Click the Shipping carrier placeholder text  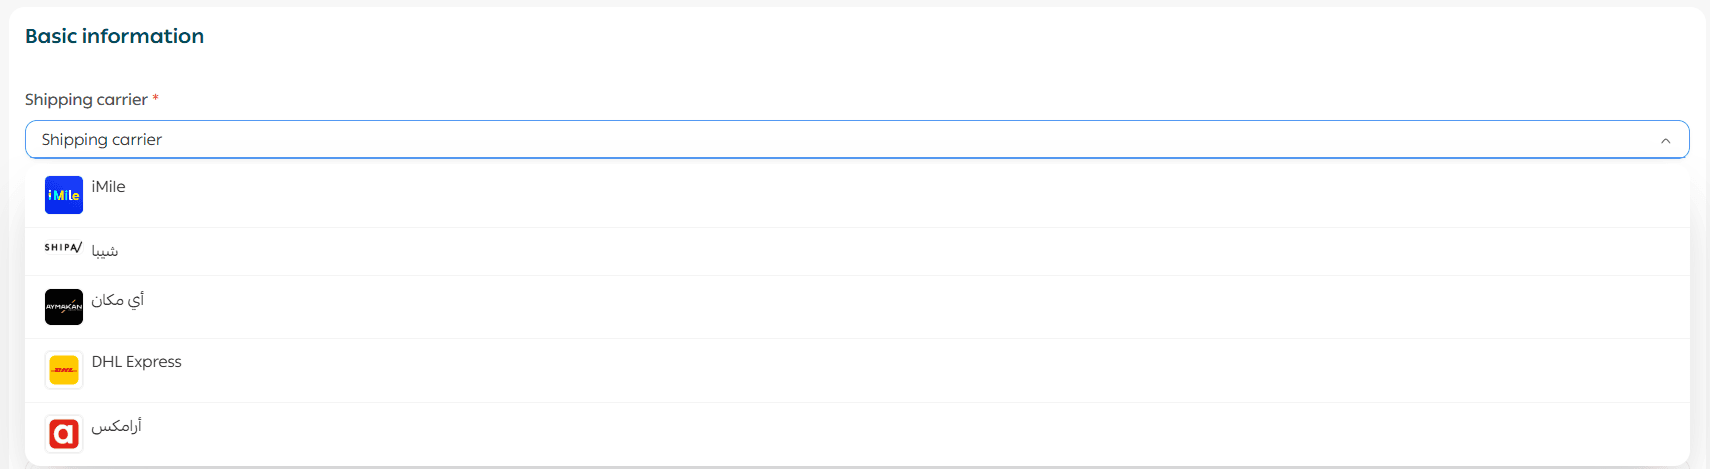102,140
